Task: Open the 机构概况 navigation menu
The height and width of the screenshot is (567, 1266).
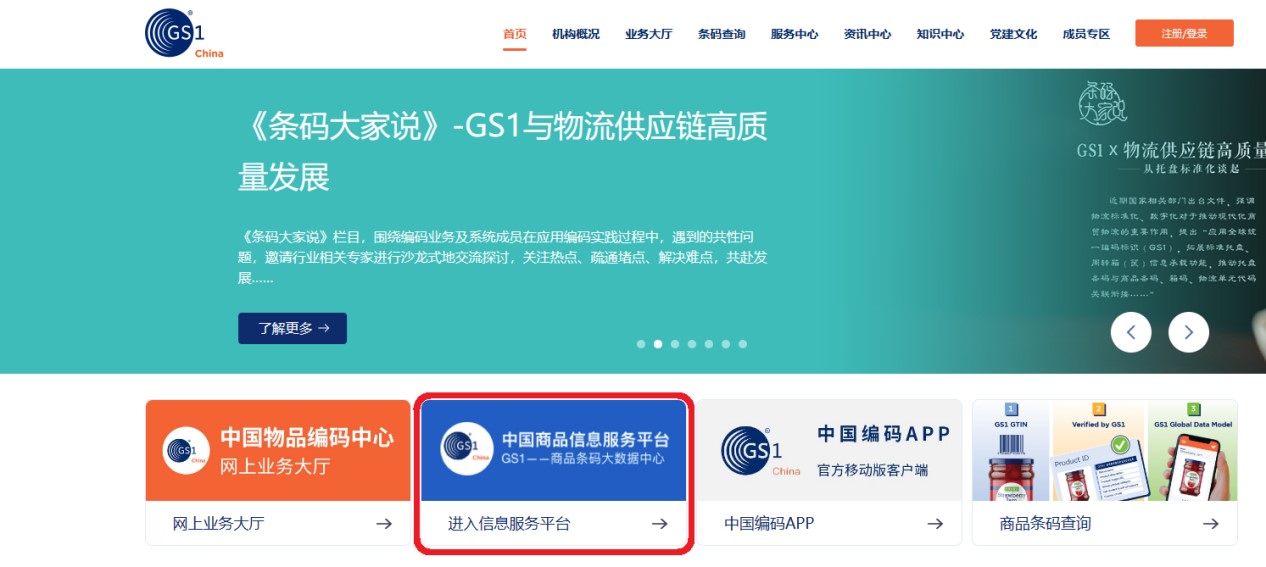Action: click(576, 34)
